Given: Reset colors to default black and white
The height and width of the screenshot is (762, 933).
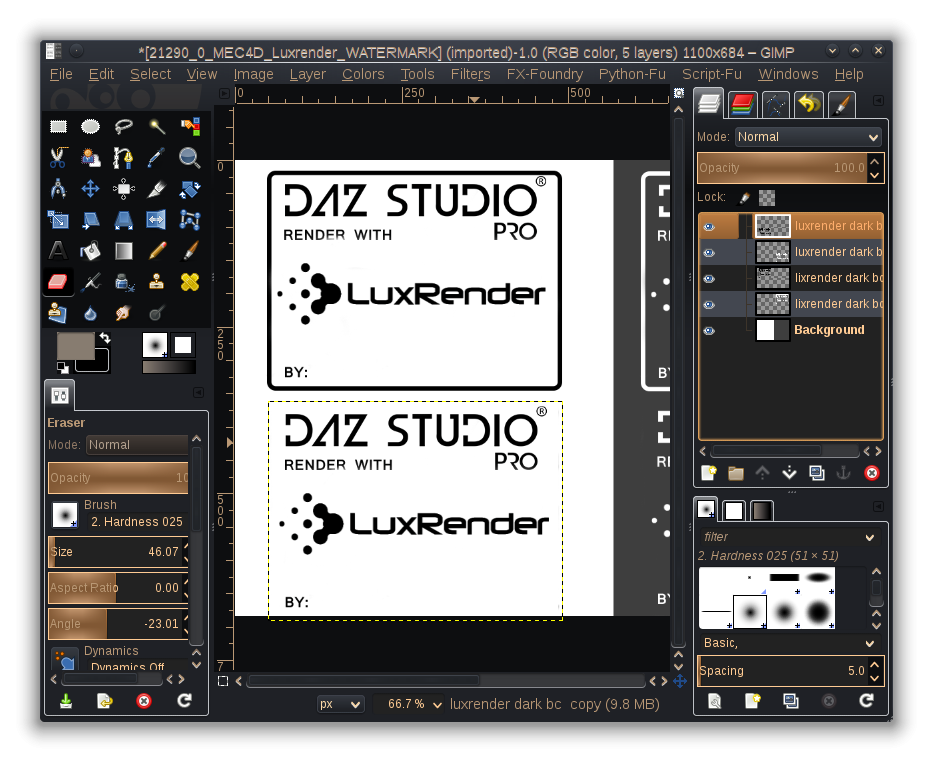Looking at the screenshot, I should pyautogui.click(x=62, y=368).
